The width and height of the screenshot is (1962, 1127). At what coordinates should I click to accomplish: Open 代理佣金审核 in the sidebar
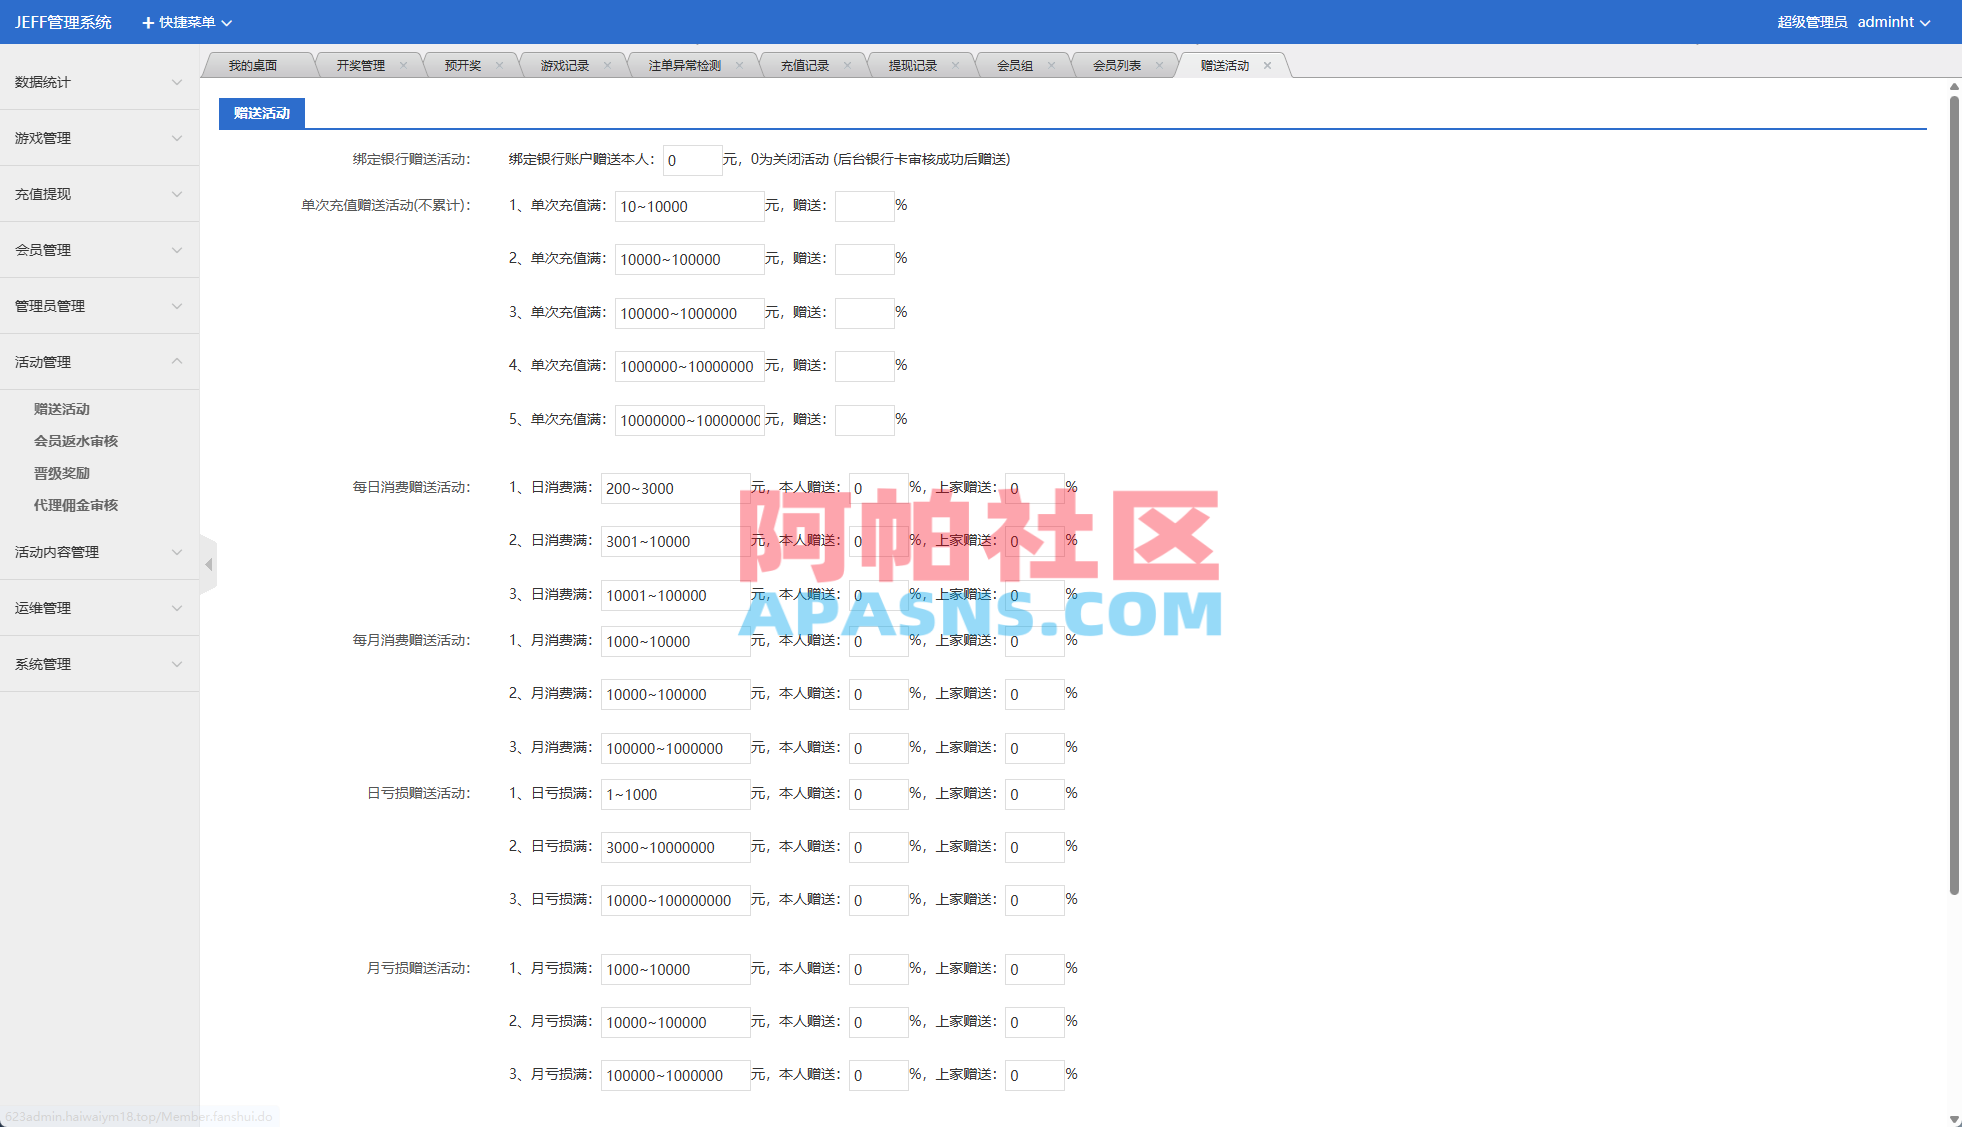coord(76,505)
